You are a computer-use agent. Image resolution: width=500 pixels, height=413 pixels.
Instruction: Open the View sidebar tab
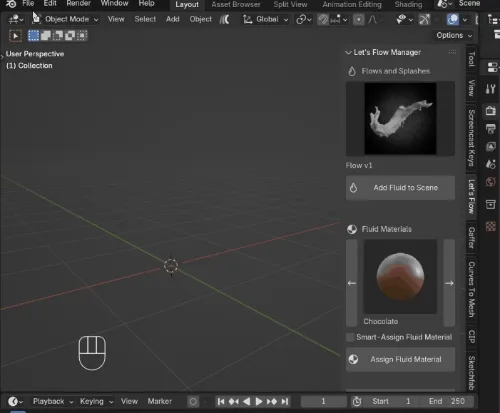(471, 88)
